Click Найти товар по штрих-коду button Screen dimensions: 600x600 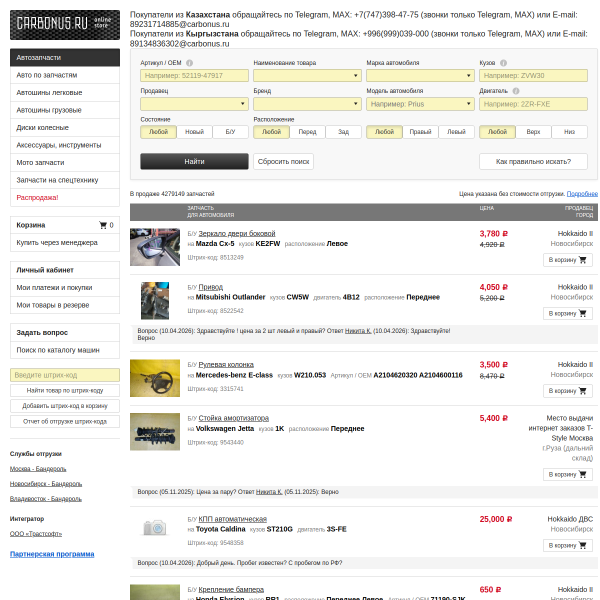pos(65,390)
